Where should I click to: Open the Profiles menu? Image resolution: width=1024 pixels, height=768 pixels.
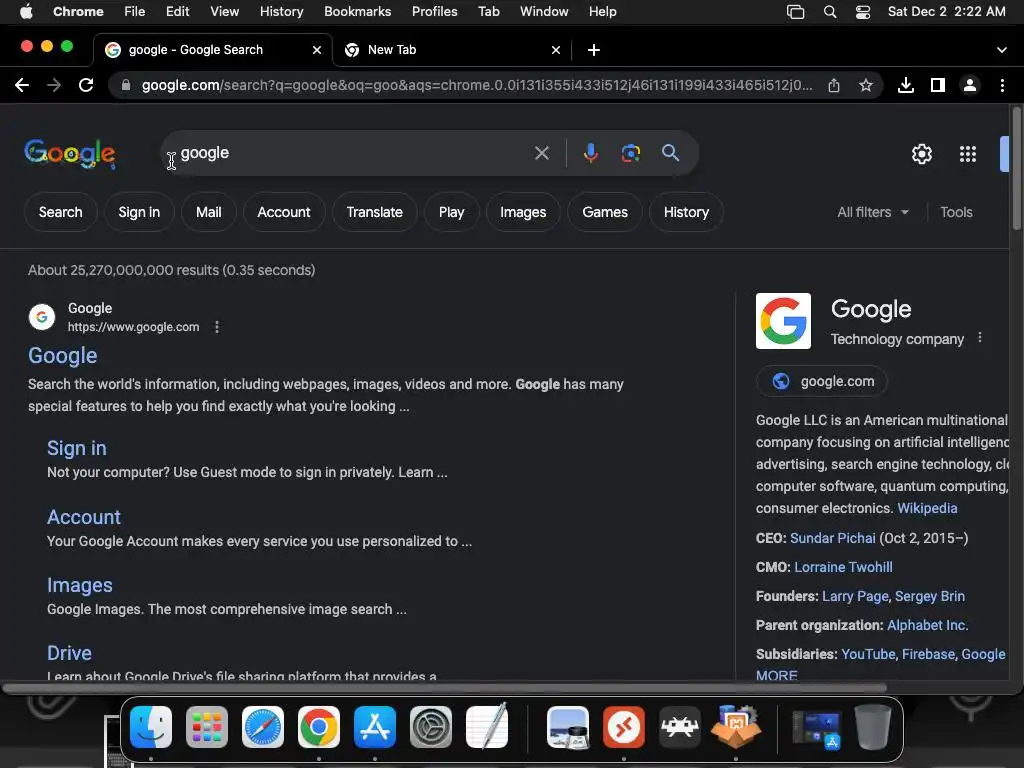[434, 12]
